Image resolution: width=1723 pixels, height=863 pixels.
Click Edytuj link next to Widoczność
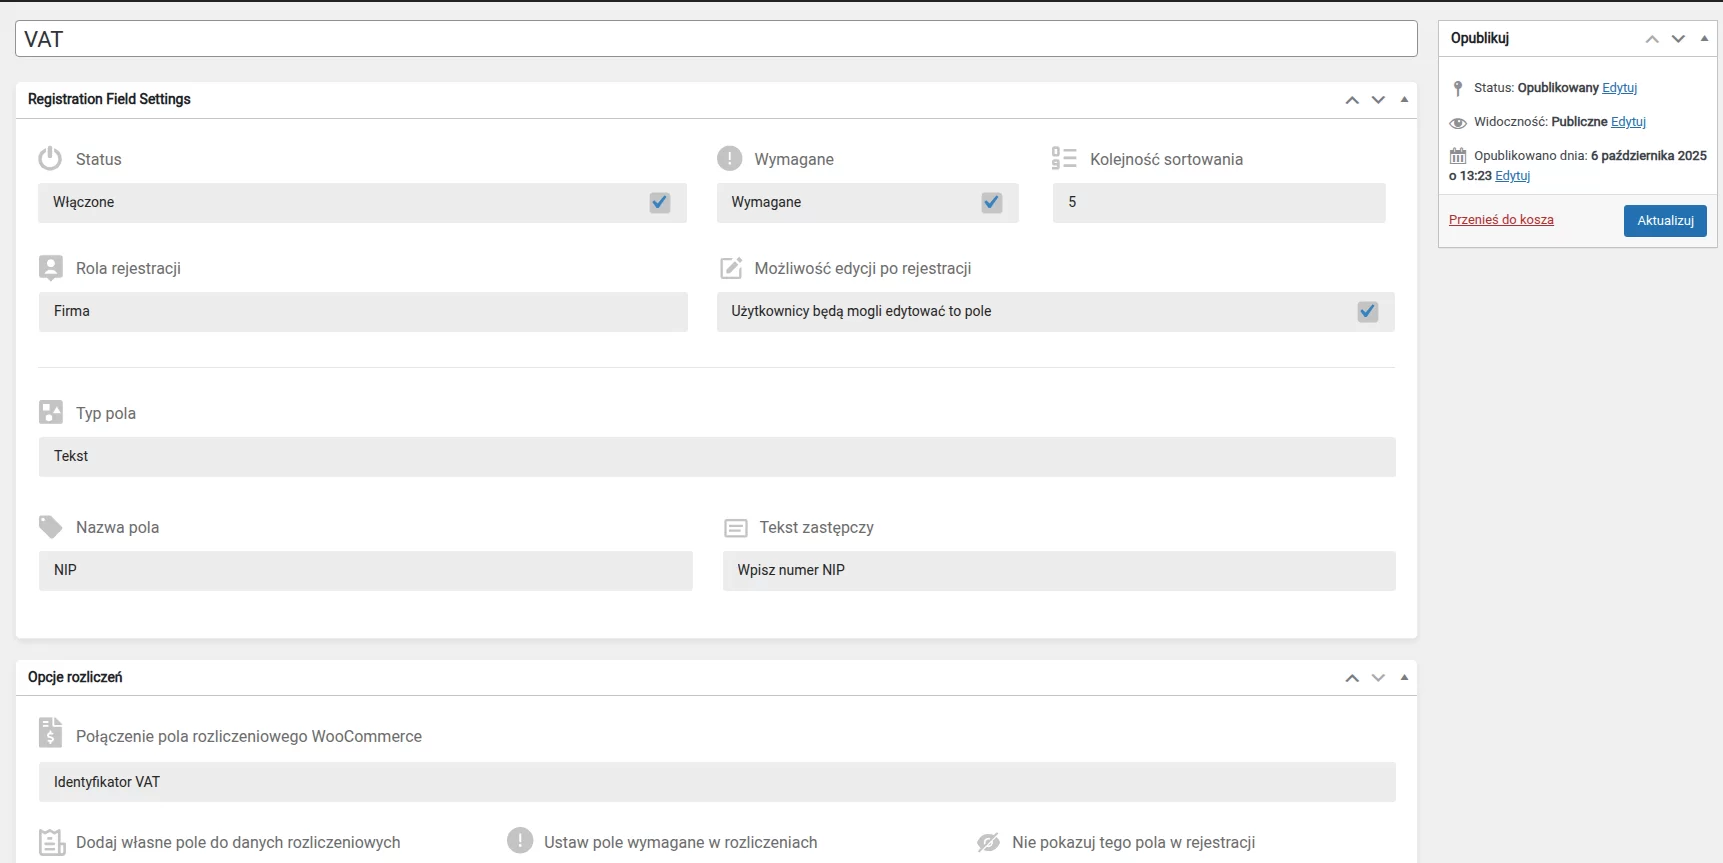click(1628, 122)
